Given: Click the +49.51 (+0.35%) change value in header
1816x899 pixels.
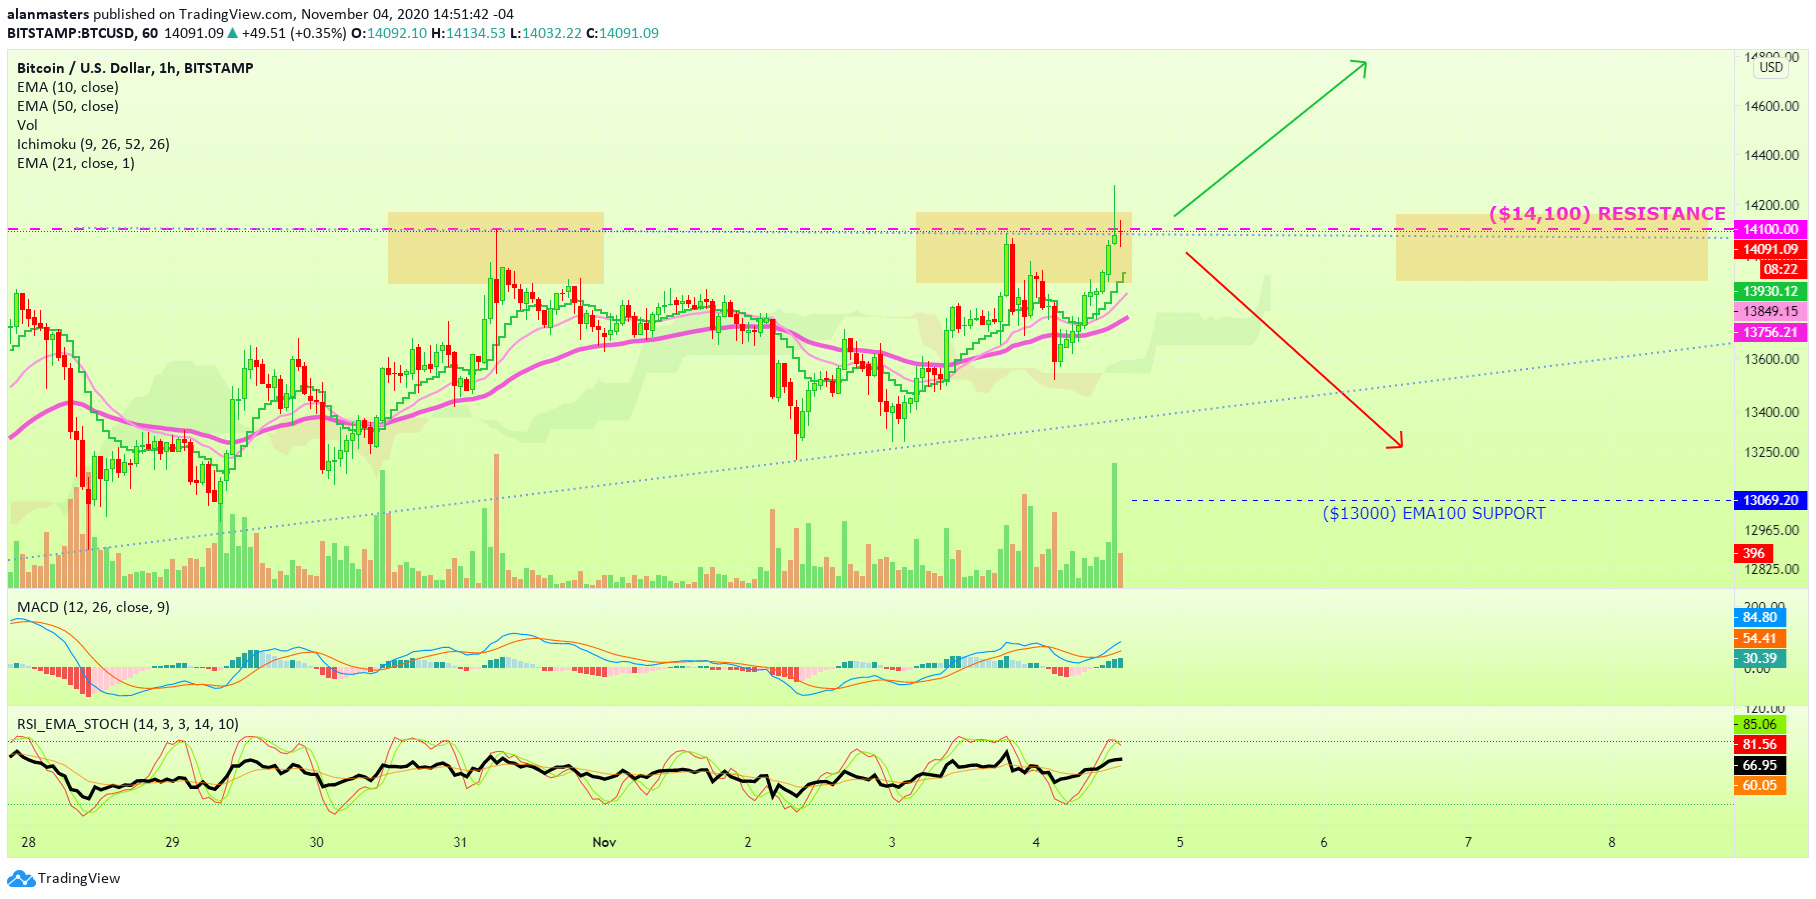Looking at the screenshot, I should [x=293, y=33].
